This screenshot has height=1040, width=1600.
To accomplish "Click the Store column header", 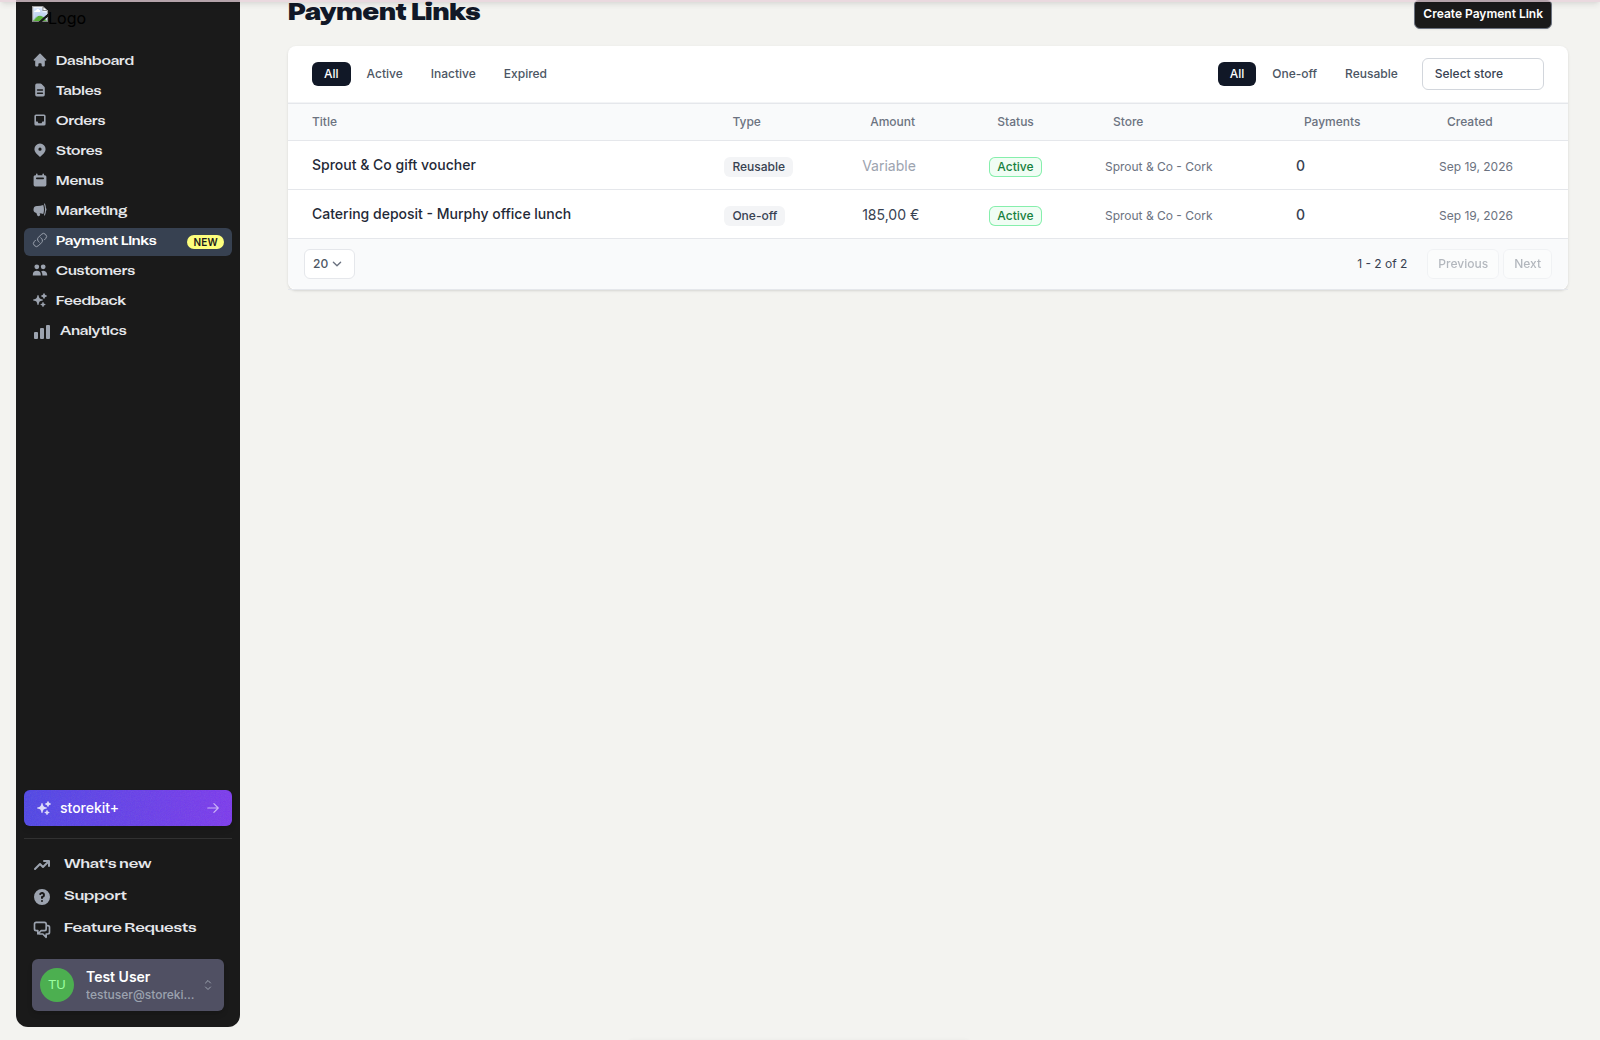I will pos(1128,122).
